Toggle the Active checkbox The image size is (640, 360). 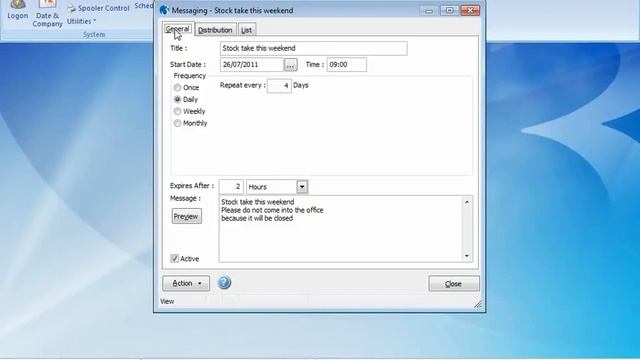tap(175, 258)
